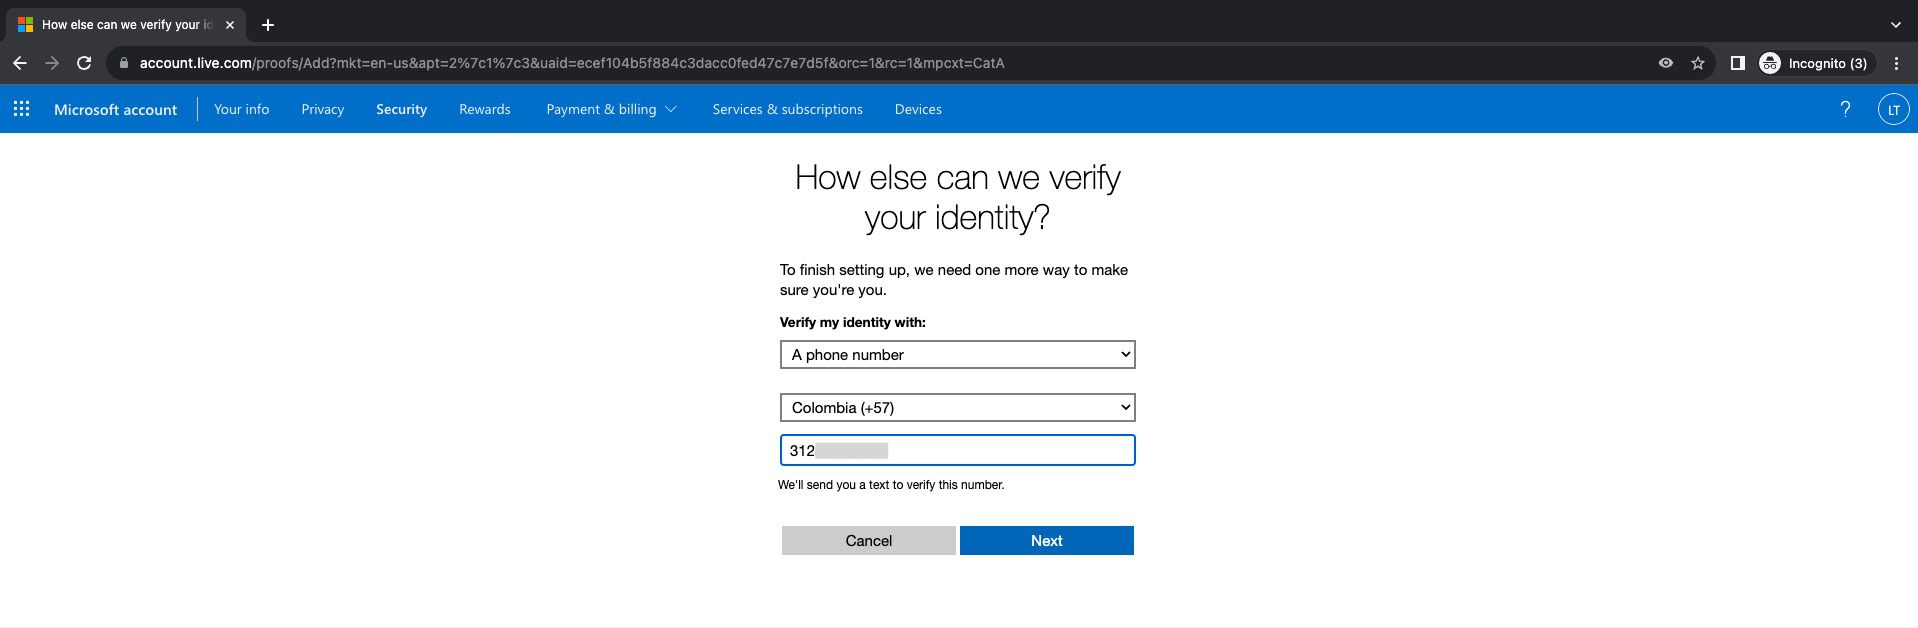Click the Microsoft account home link
The image size is (1918, 628).
click(115, 109)
